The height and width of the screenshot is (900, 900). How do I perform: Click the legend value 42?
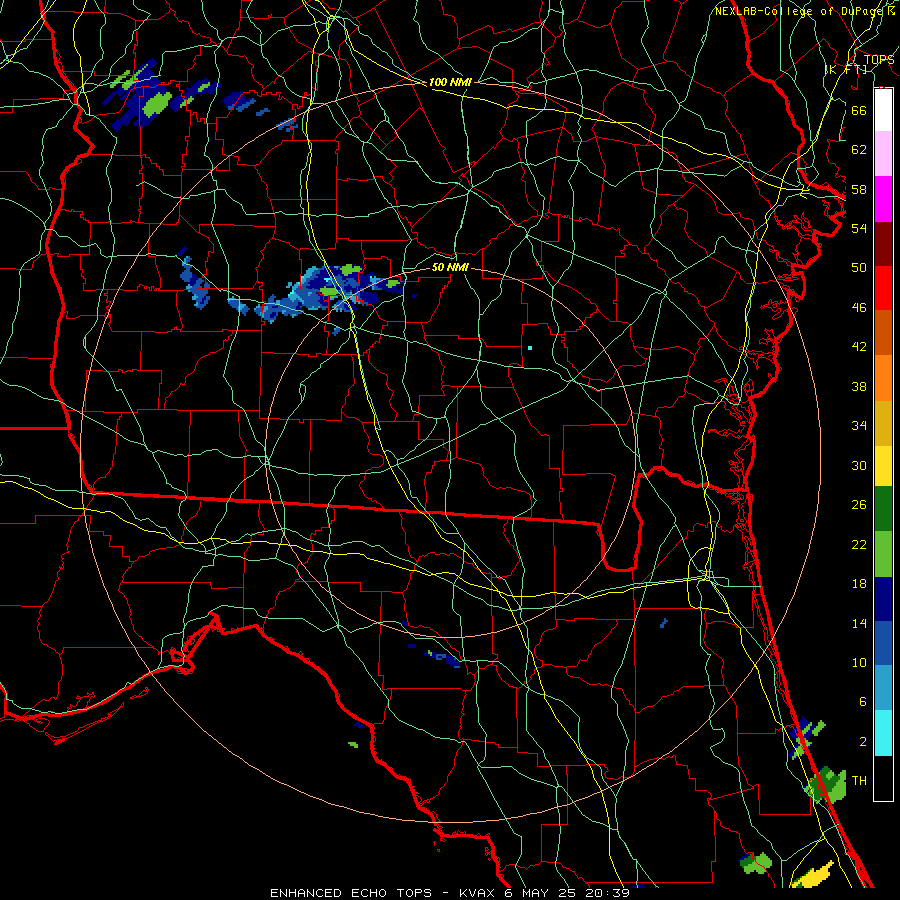[859, 347]
